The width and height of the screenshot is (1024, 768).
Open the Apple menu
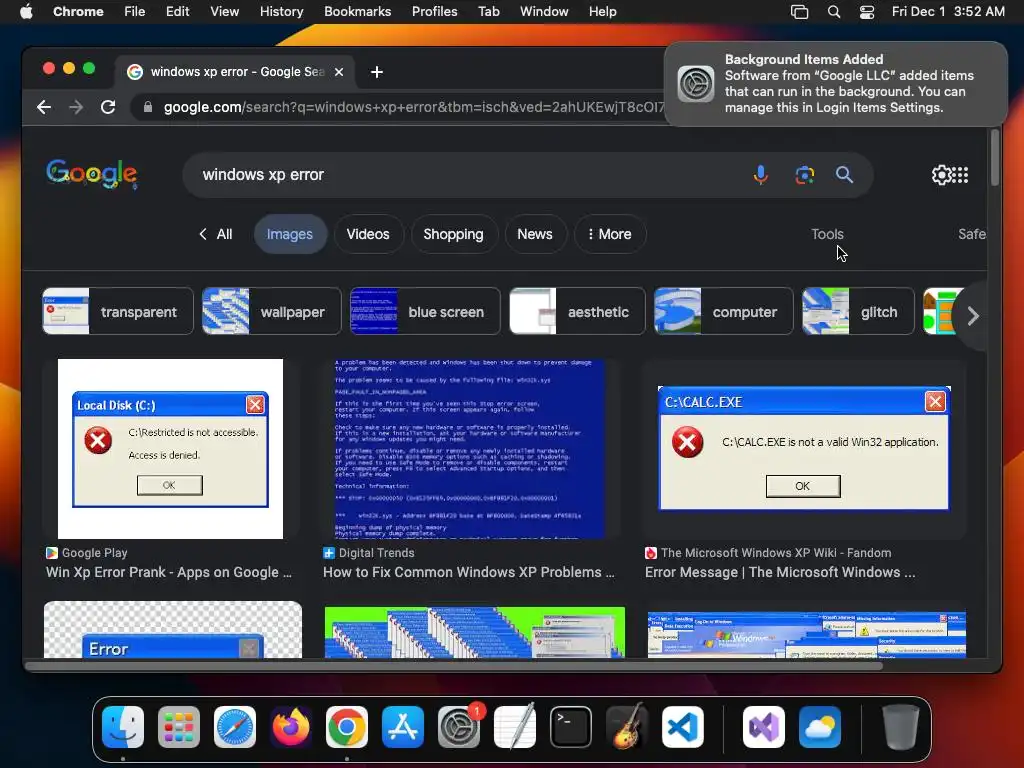26,12
